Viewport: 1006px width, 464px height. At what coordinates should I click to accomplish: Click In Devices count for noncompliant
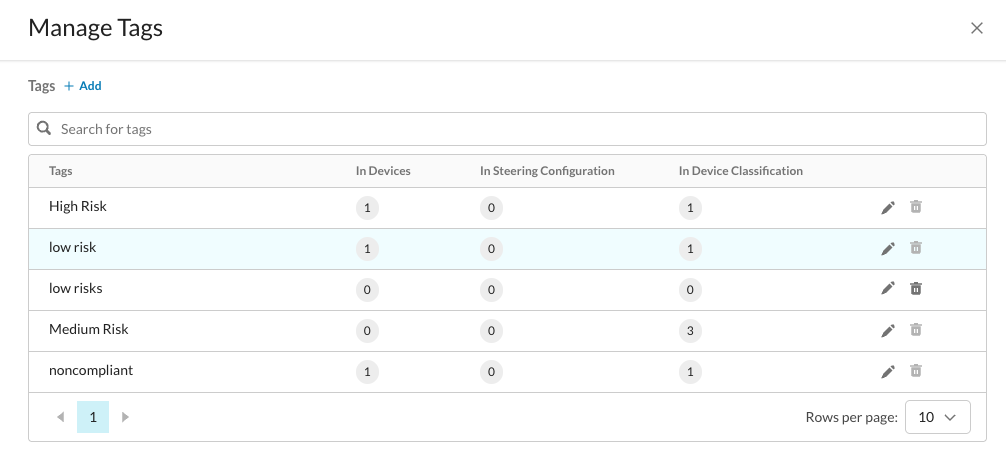tap(367, 372)
